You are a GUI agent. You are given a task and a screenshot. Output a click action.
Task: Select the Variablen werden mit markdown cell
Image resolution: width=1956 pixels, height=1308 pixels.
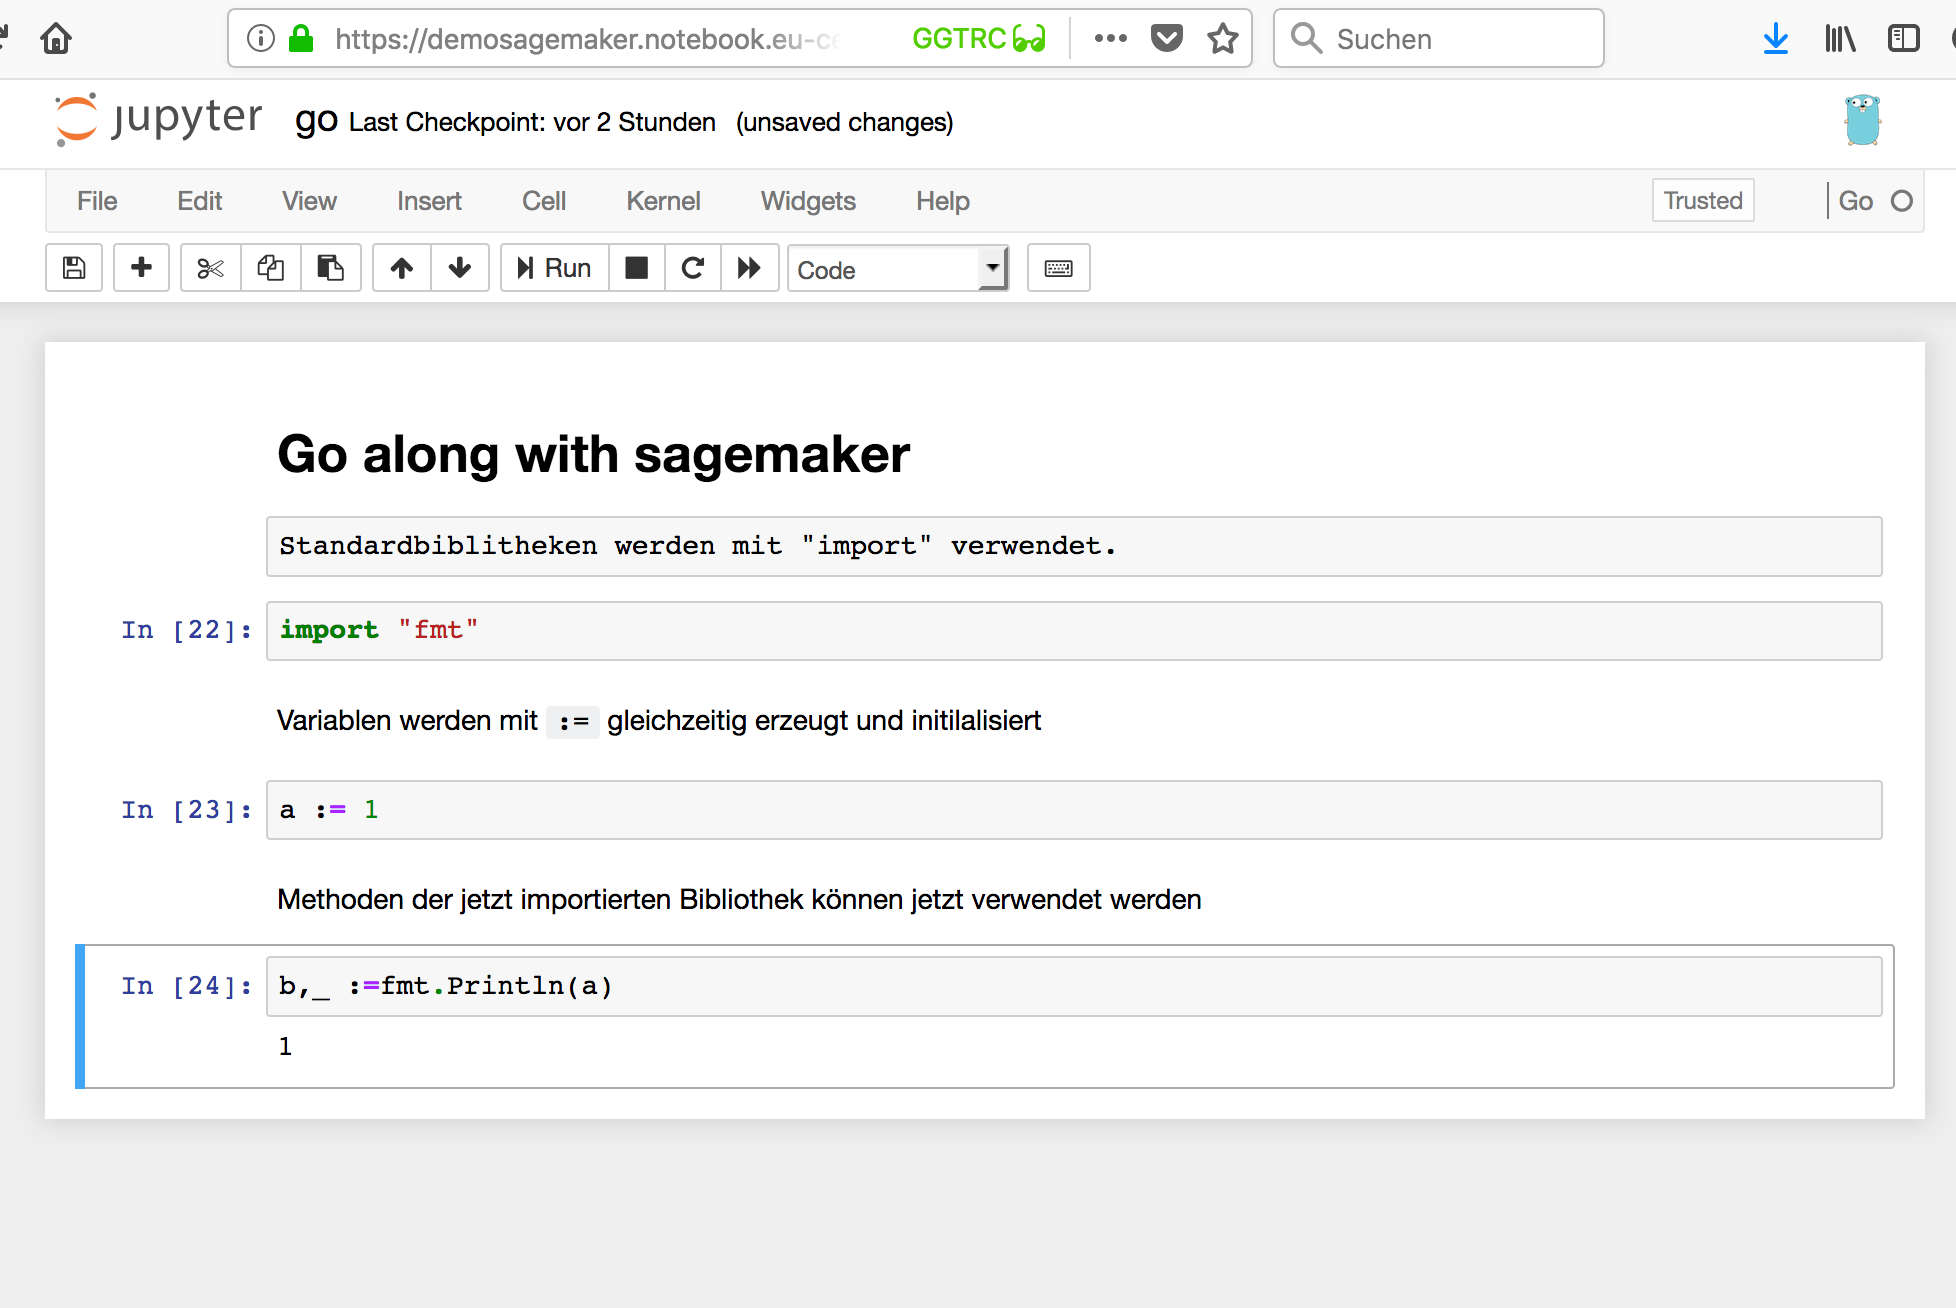(659, 721)
